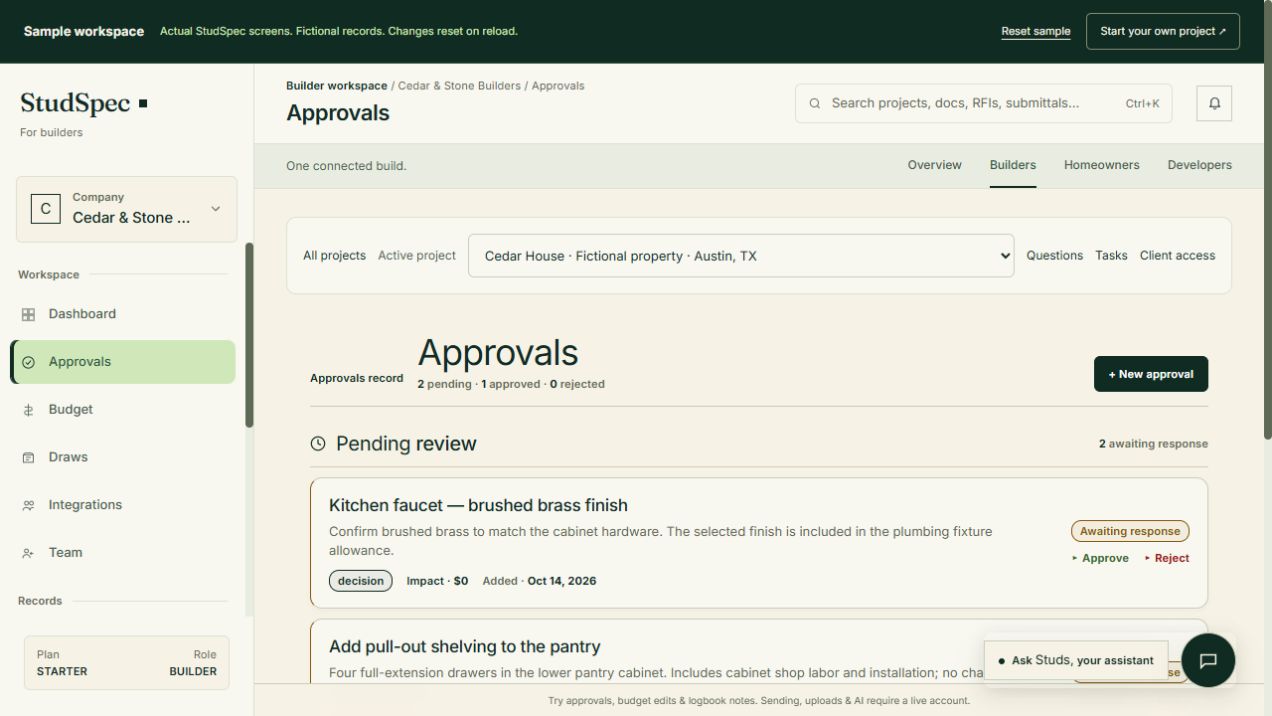Click the sidebar scrollbar
The height and width of the screenshot is (716, 1272).
[249, 335]
